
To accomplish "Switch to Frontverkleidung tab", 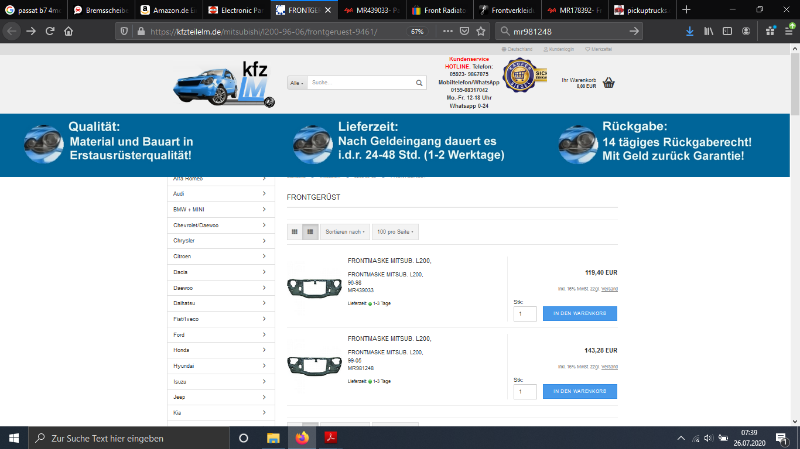I will pos(507,10).
